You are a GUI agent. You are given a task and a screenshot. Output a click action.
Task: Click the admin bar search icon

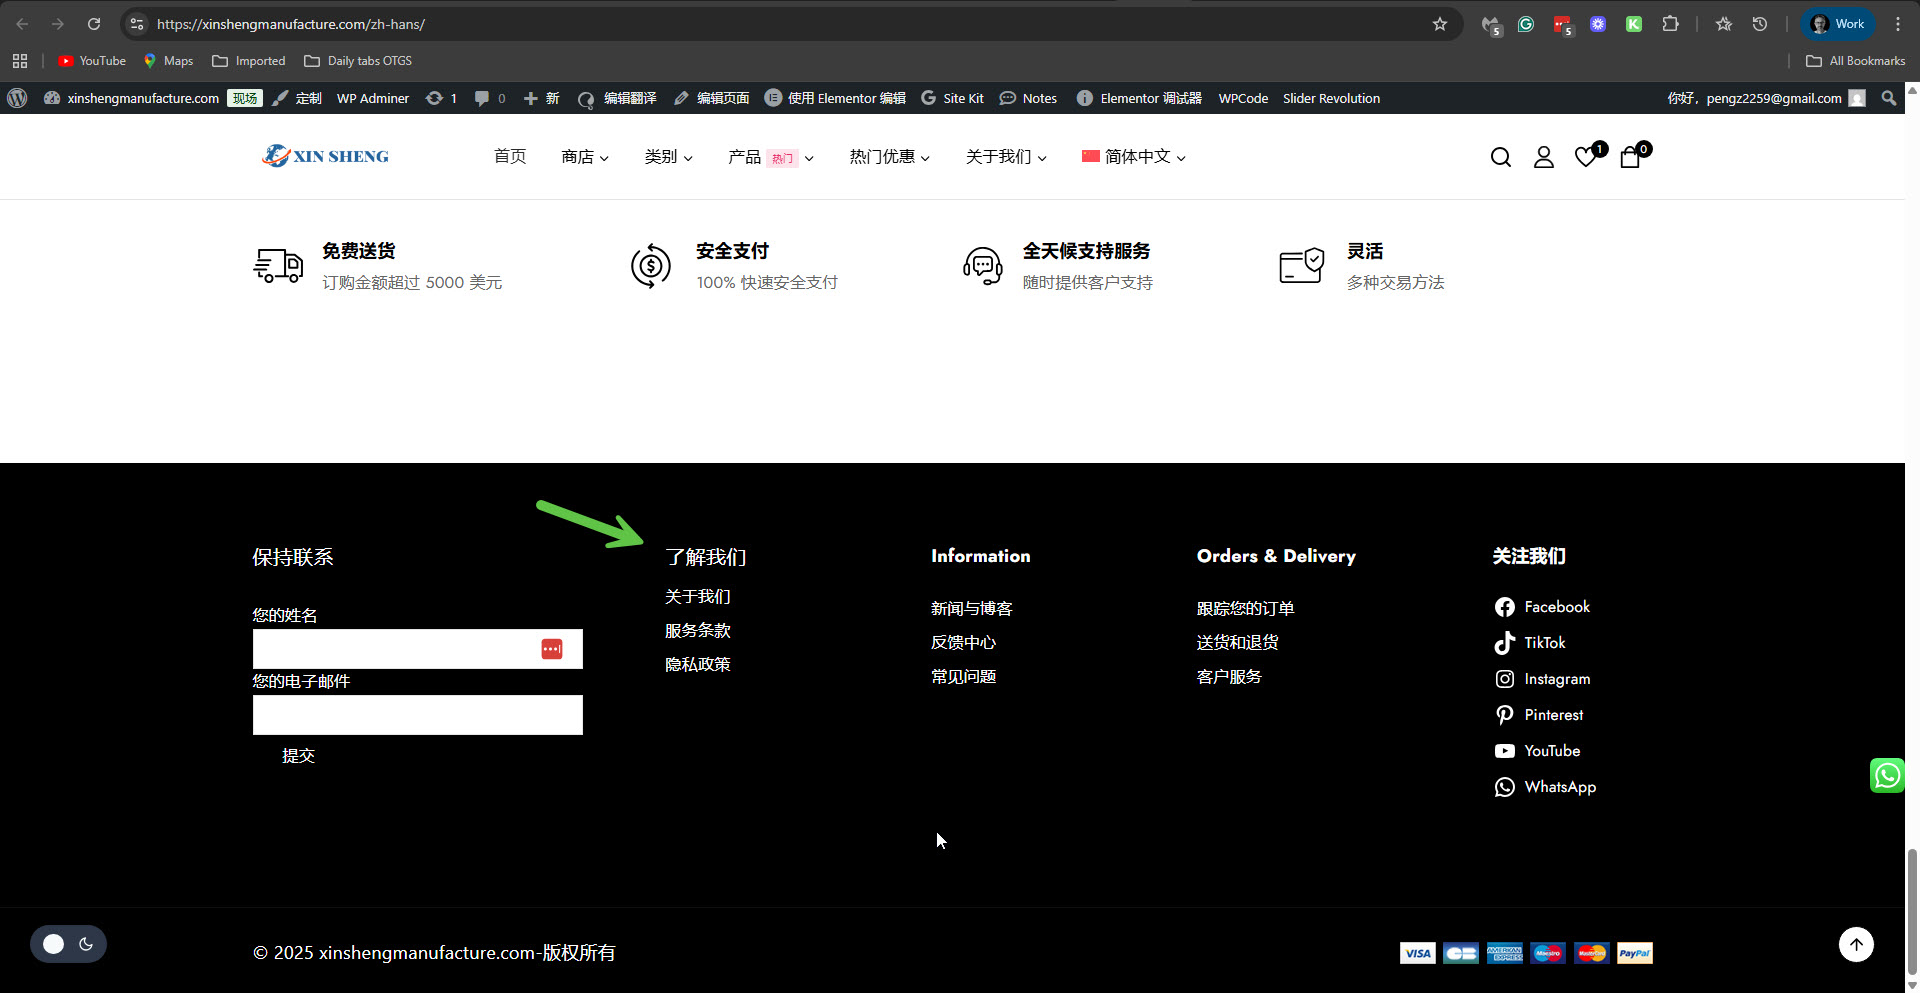pyautogui.click(x=1888, y=98)
